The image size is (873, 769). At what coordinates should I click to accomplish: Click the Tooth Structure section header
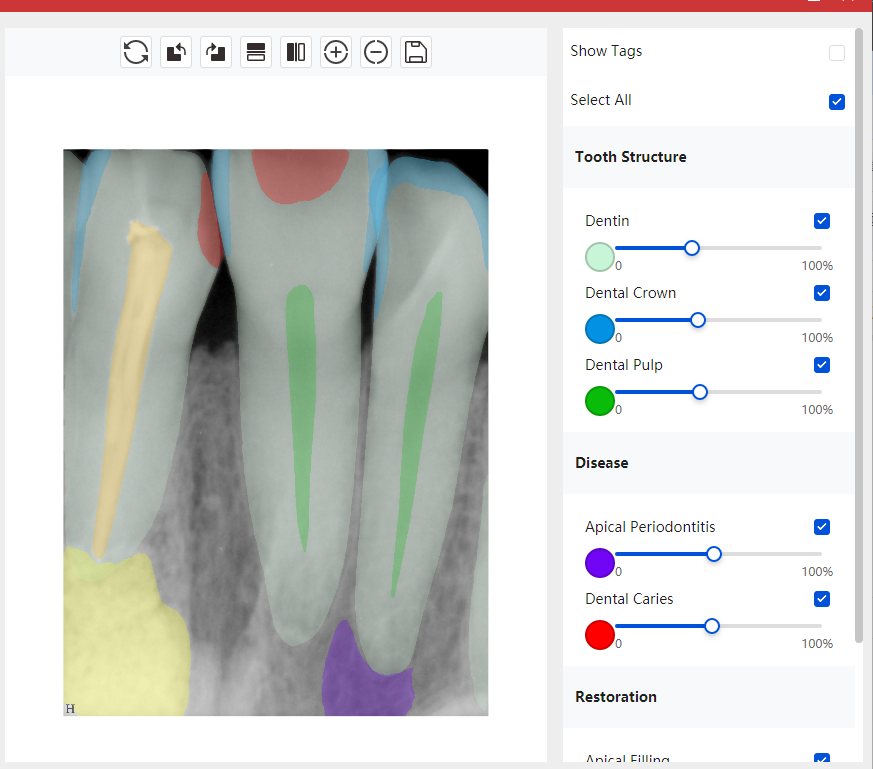tap(631, 157)
